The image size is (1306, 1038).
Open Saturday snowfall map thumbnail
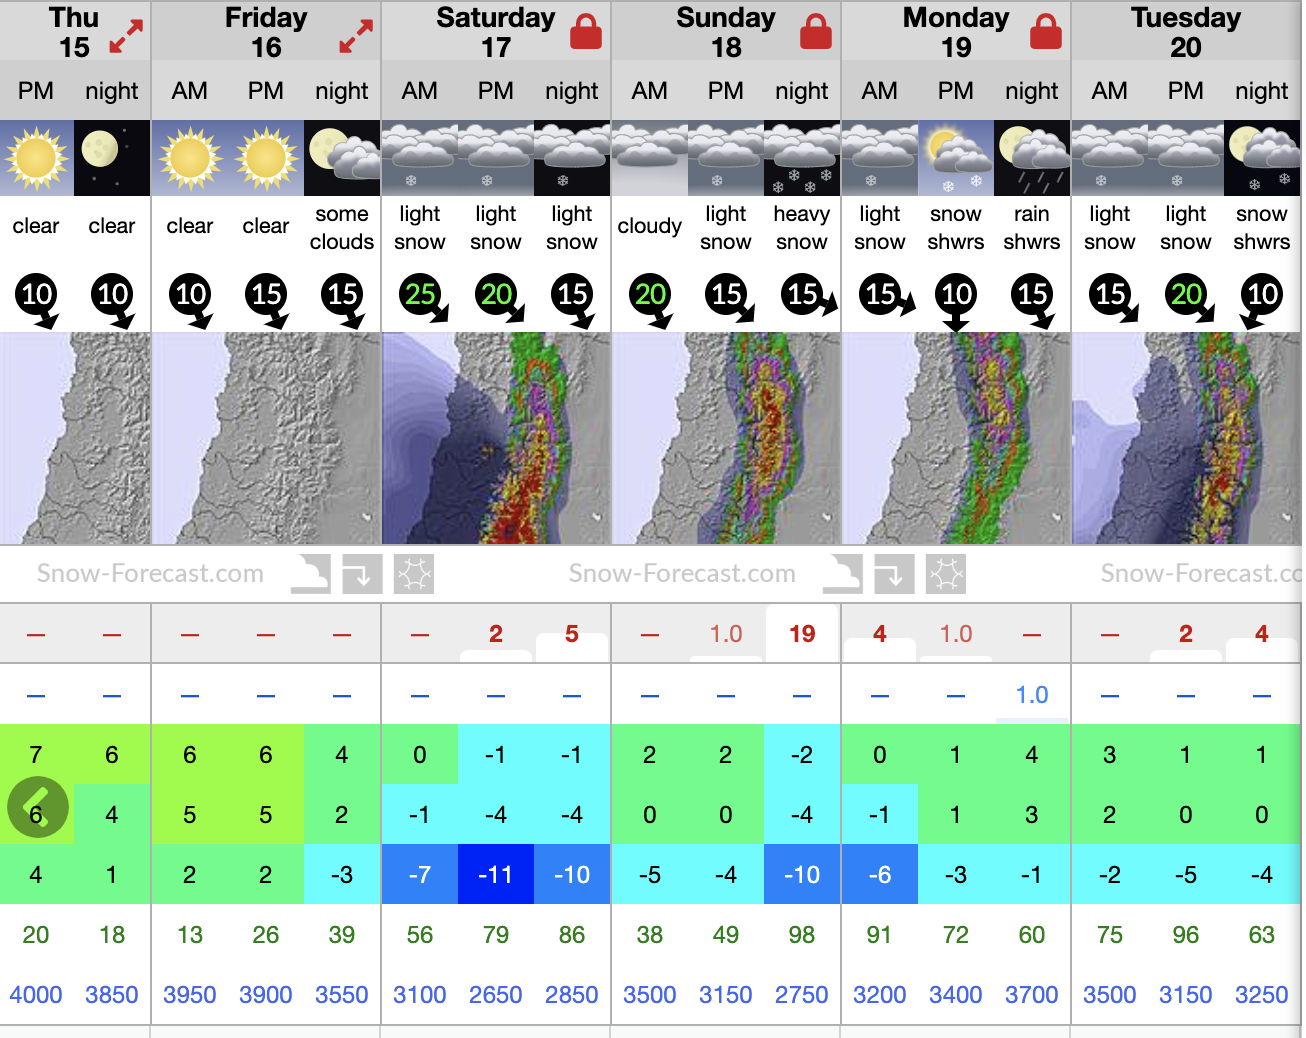[x=496, y=438]
